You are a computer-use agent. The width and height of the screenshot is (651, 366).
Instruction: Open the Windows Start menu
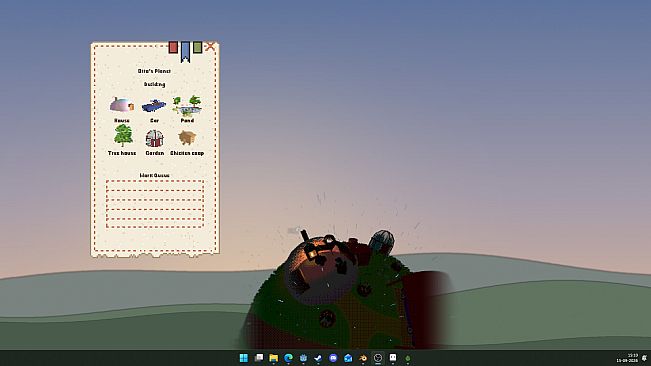[x=244, y=358]
